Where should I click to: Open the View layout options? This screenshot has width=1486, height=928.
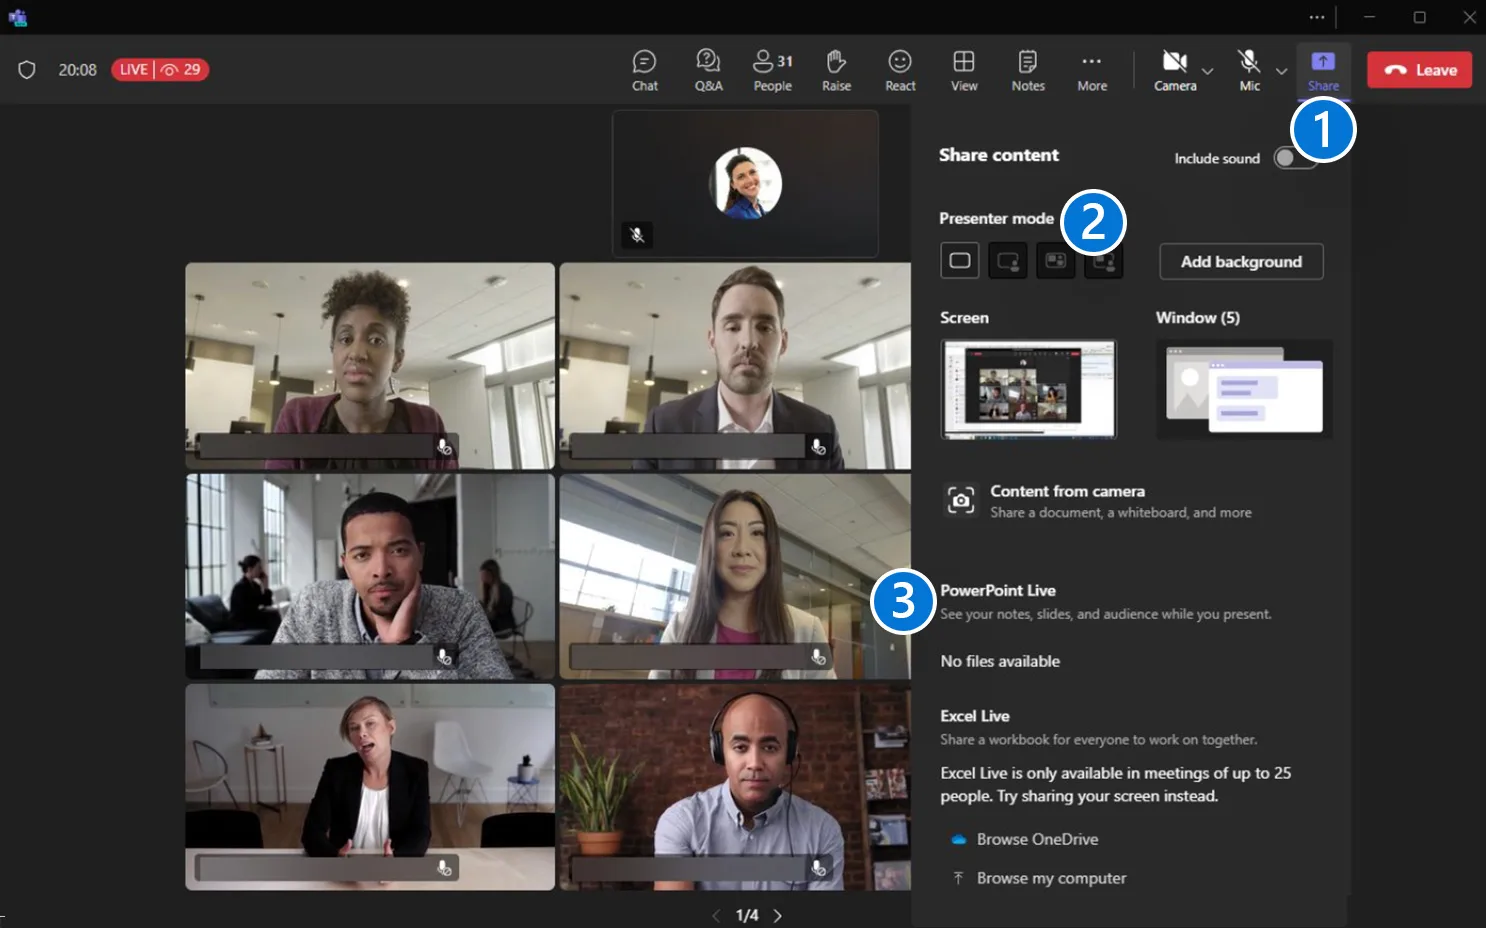click(964, 70)
